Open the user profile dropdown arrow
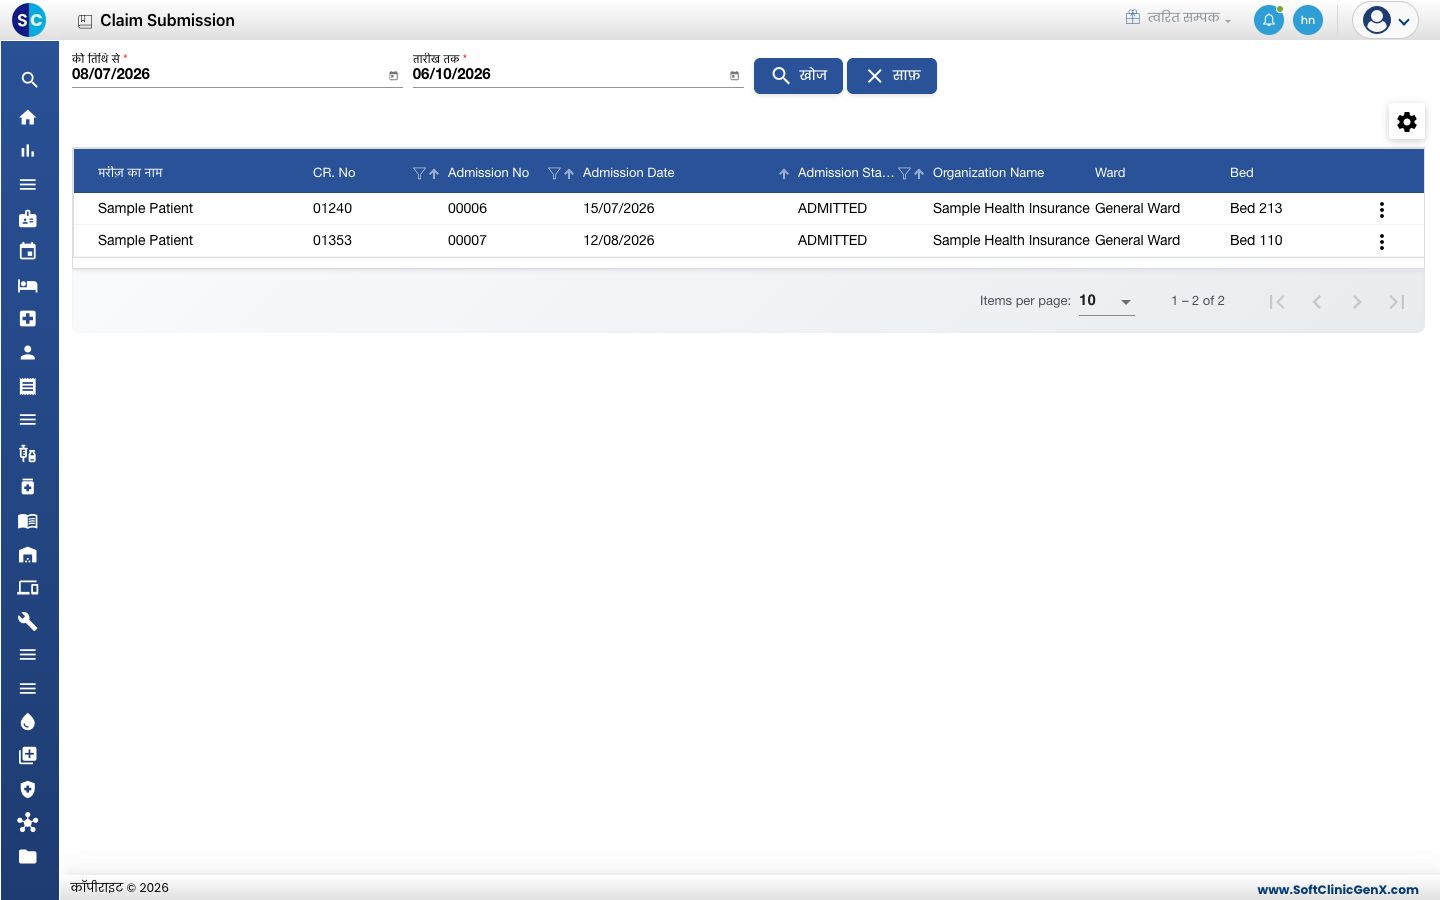The height and width of the screenshot is (900, 1440). pos(1404,21)
